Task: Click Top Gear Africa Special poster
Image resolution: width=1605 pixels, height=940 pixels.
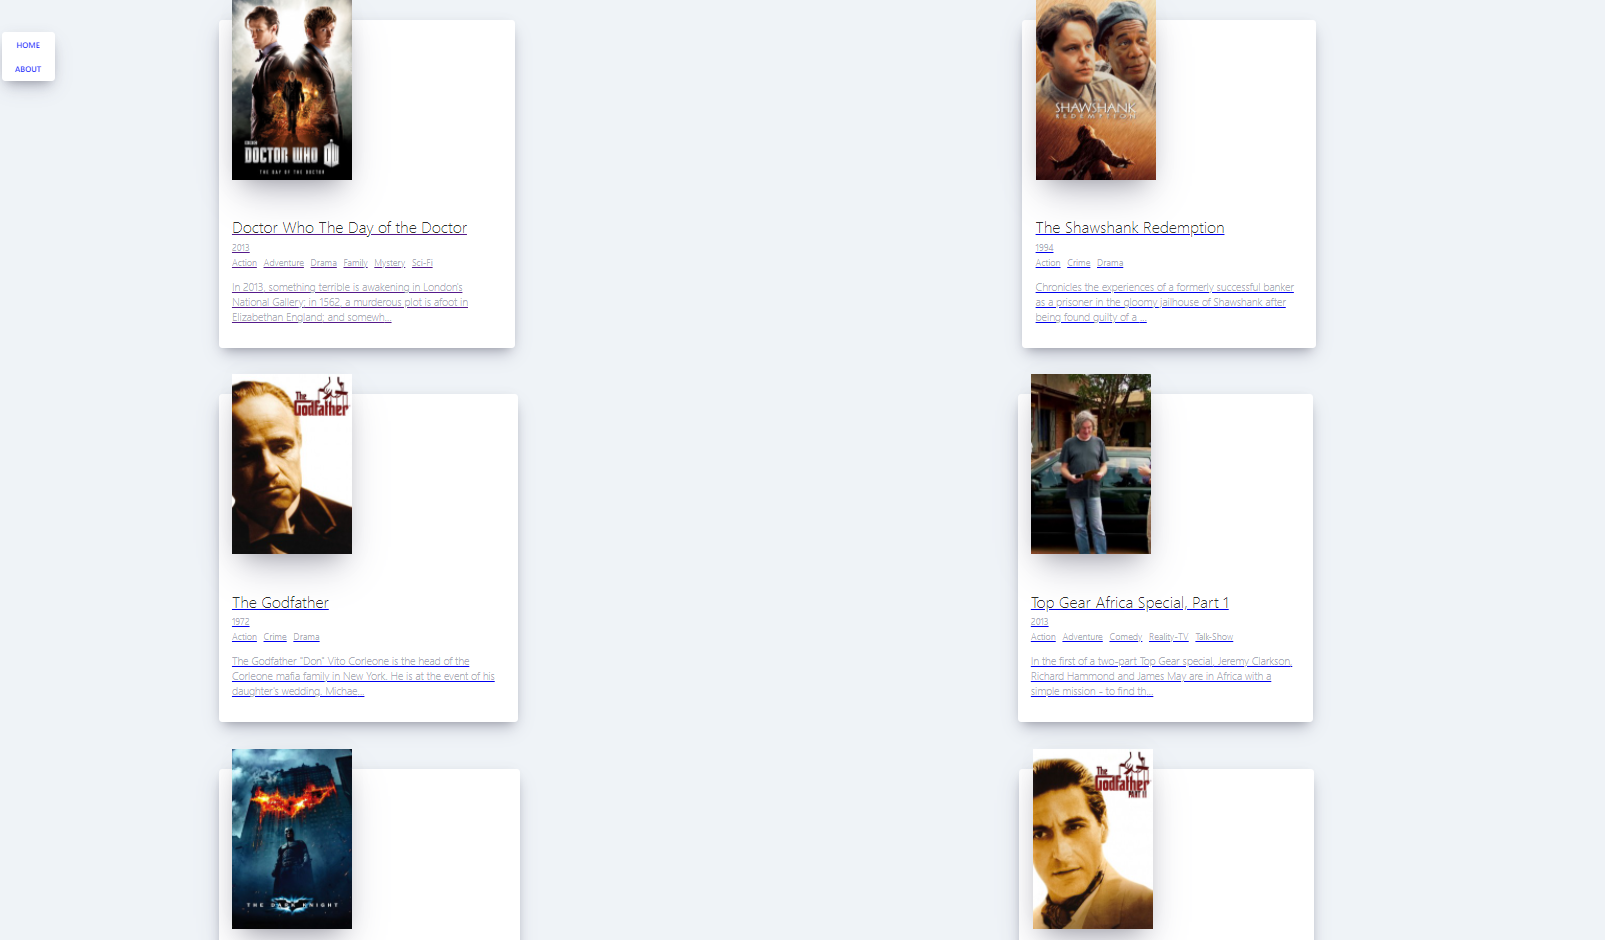Action: 1091,464
